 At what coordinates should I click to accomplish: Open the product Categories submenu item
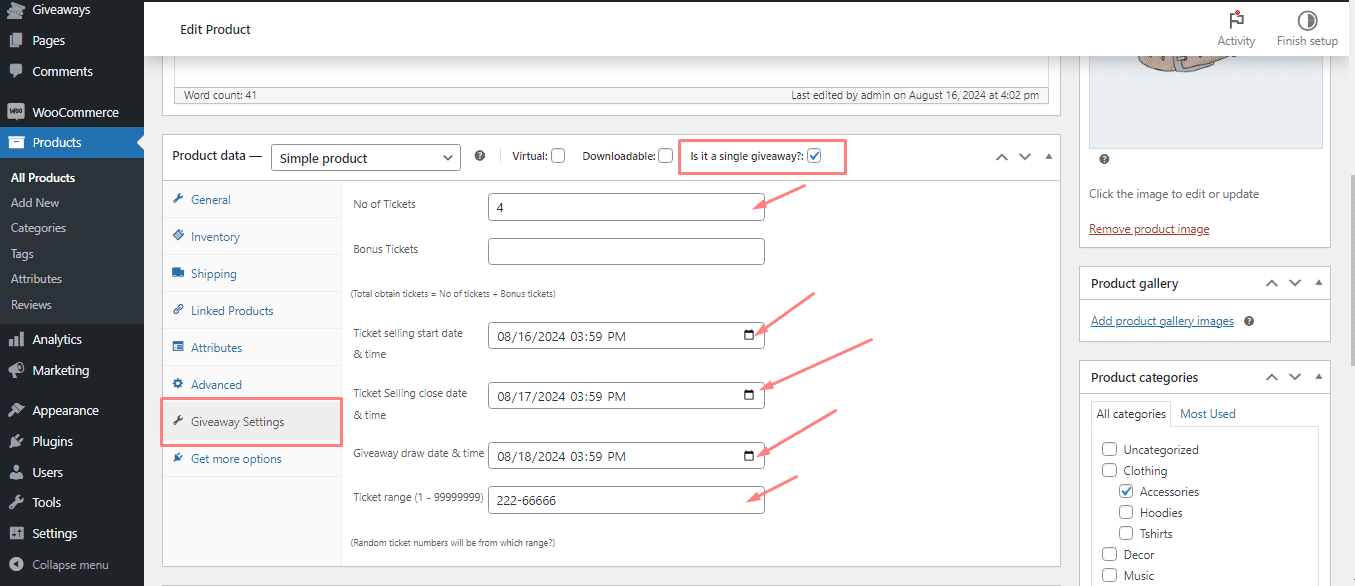pos(38,228)
